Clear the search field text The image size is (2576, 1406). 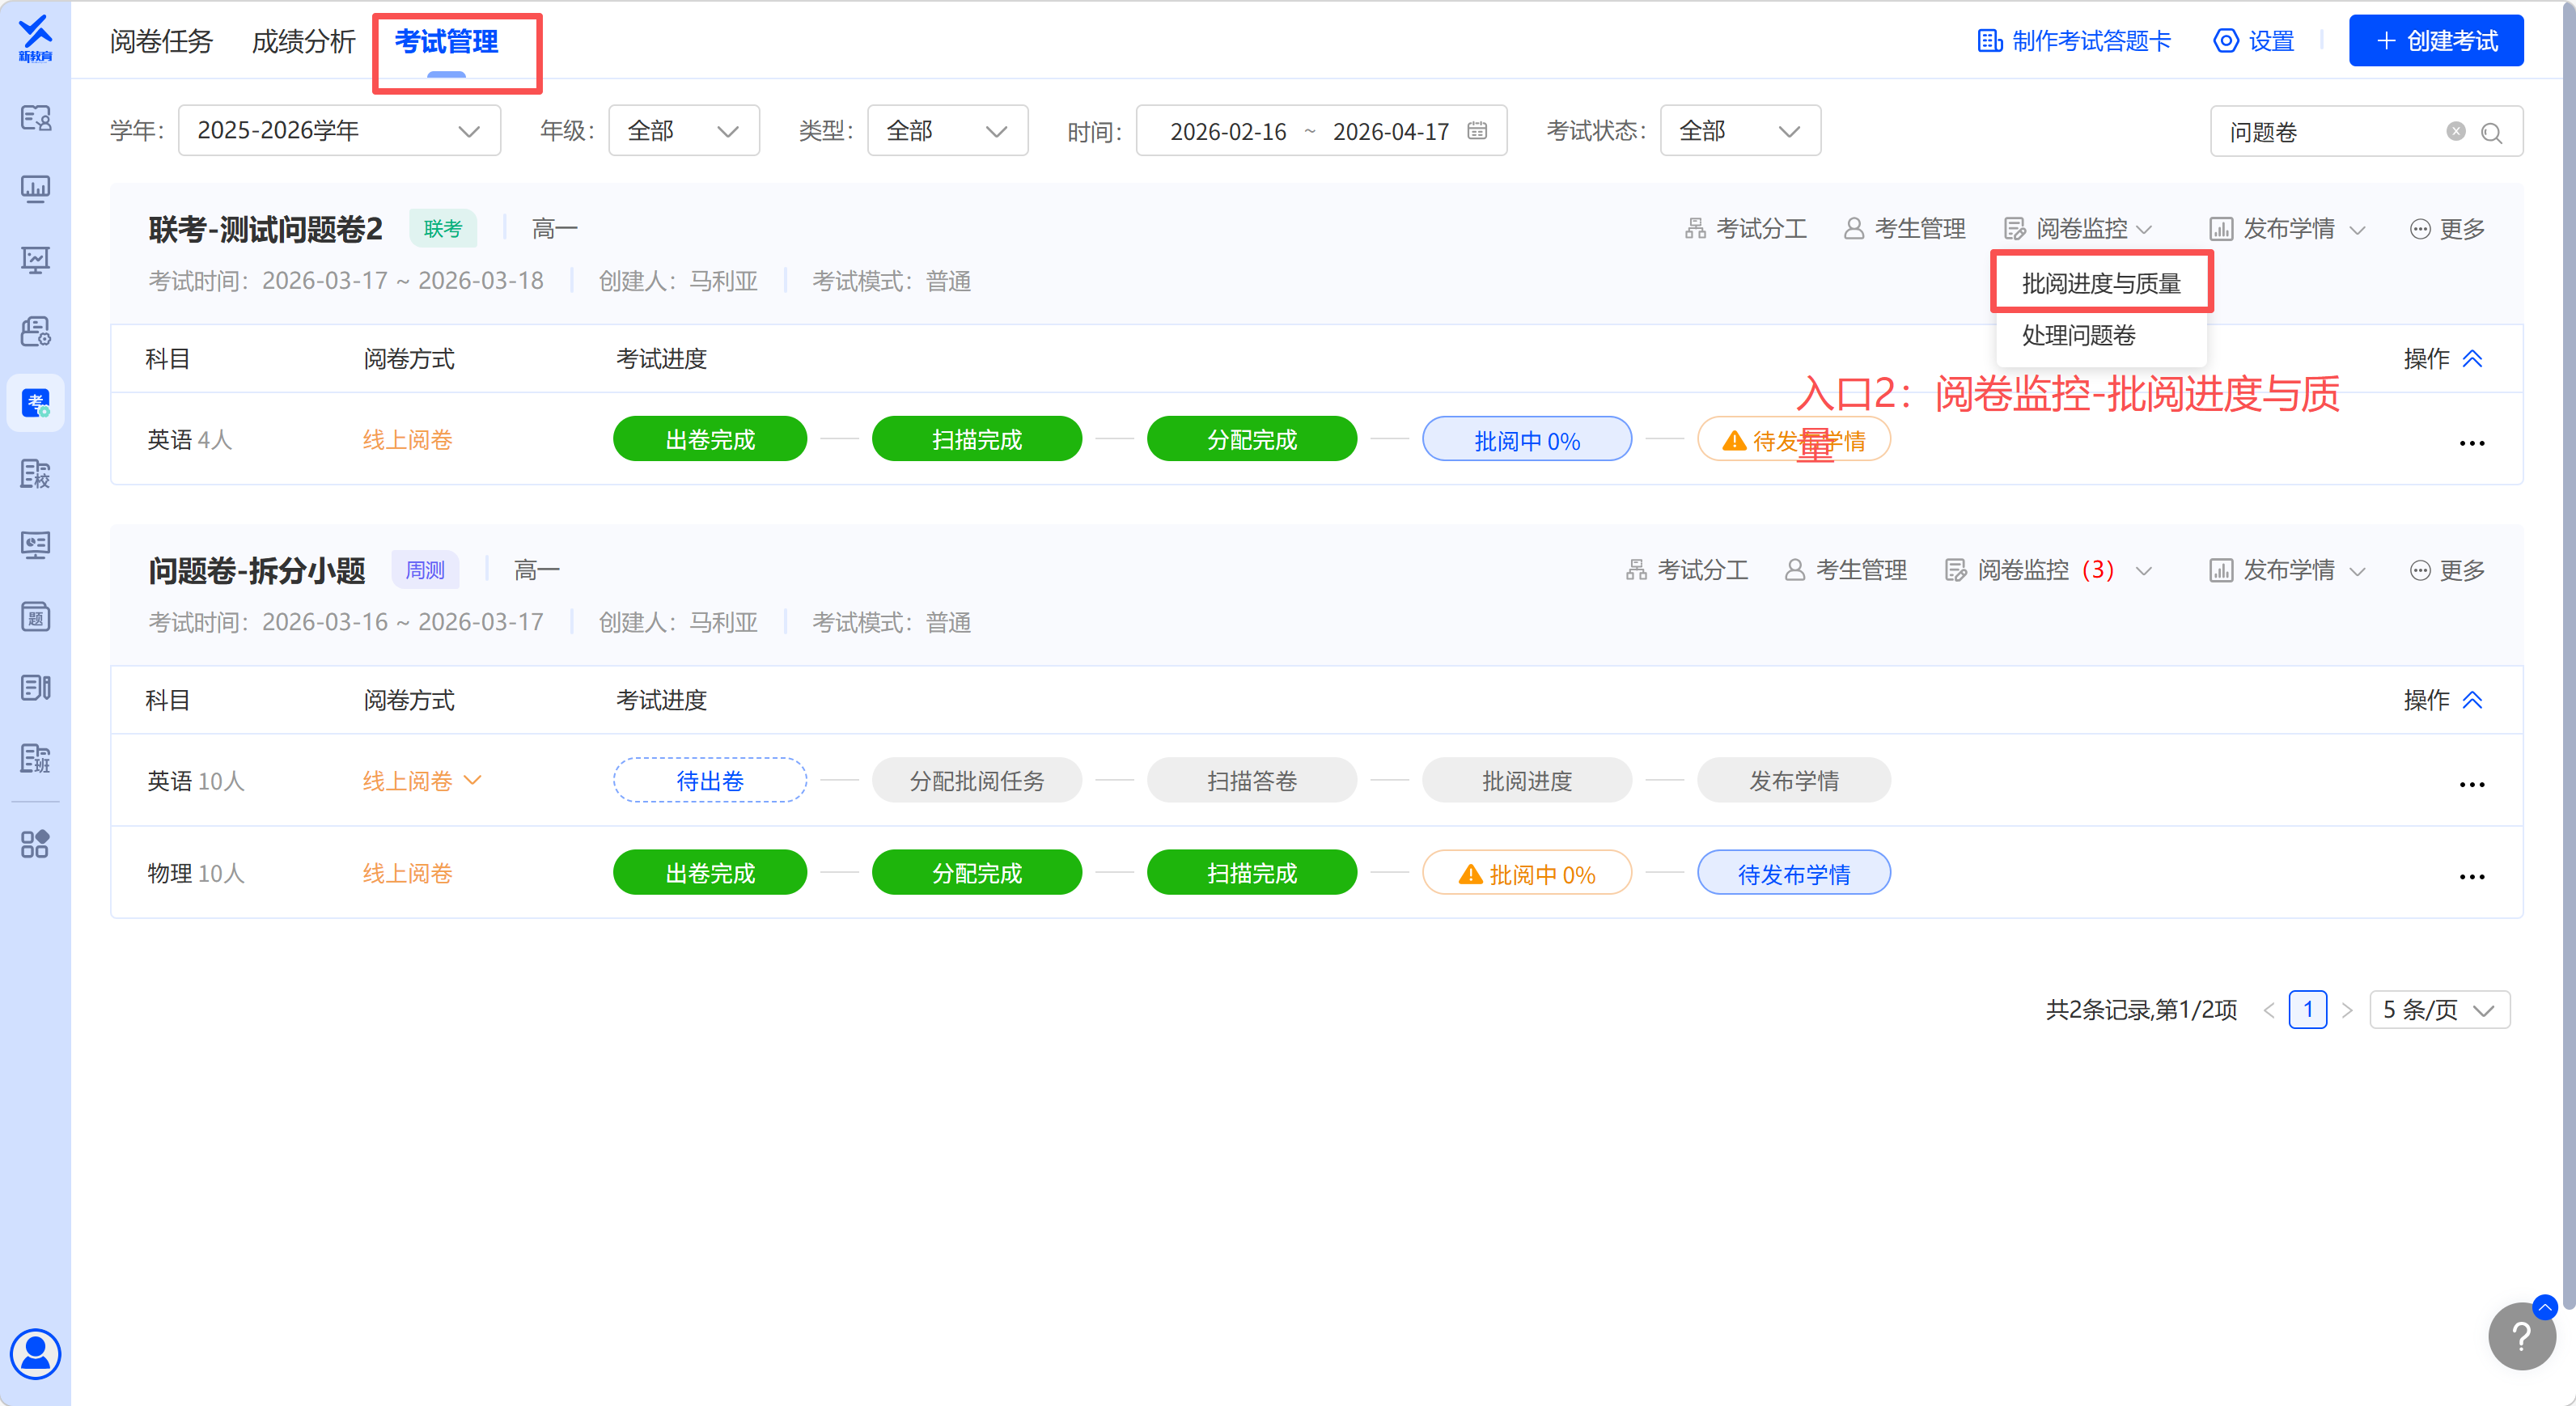tap(2455, 132)
